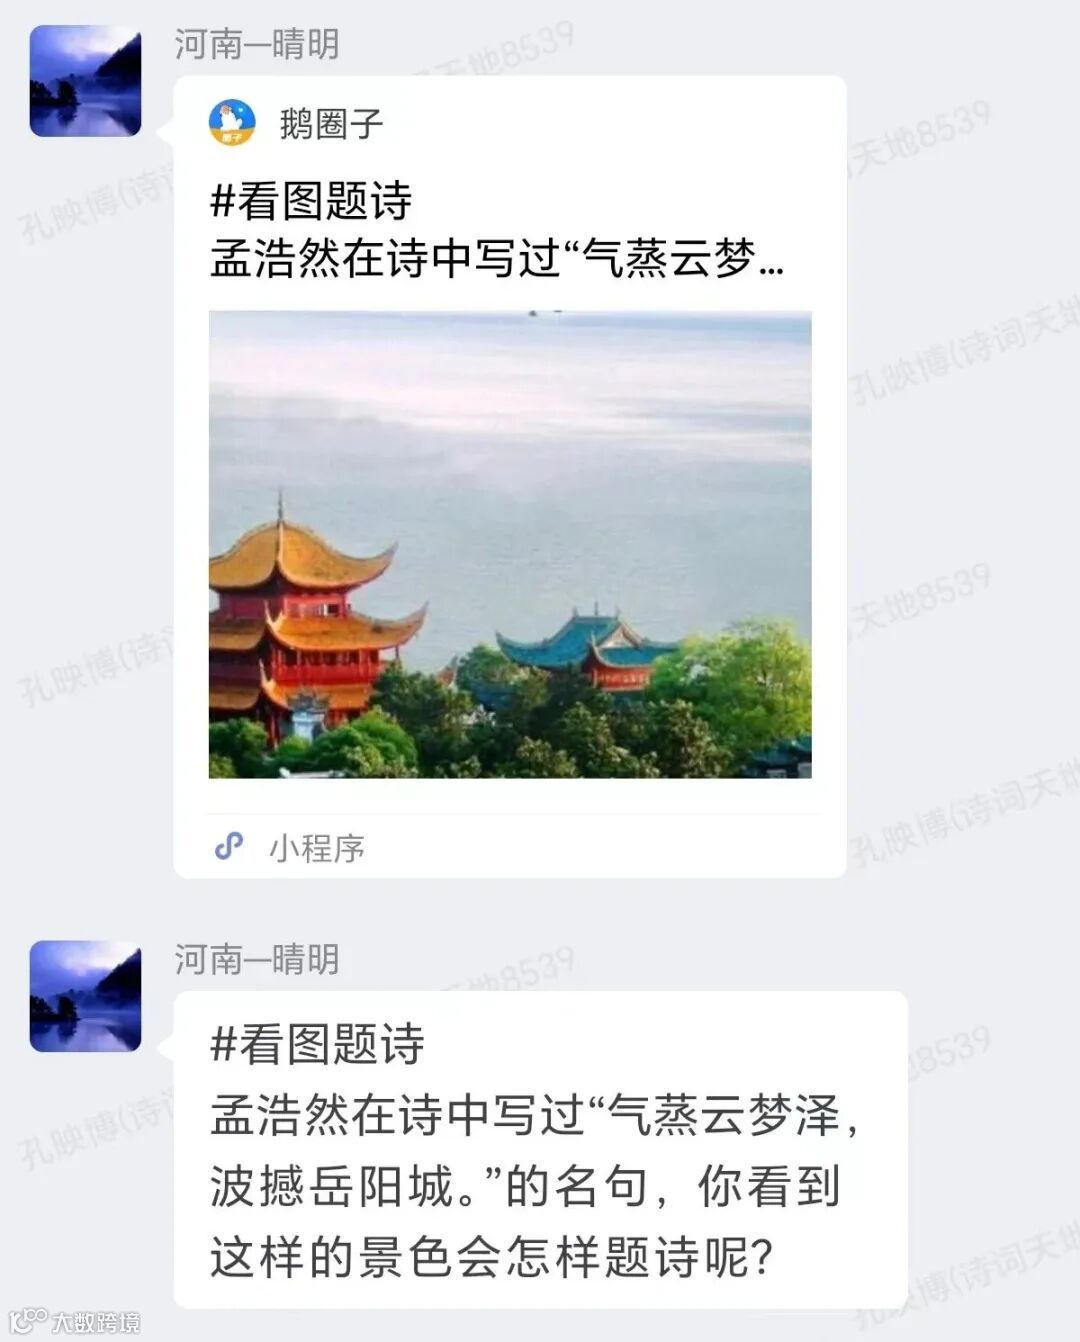The image size is (1080, 1342).
Task: Tap the message line 孟浩然在诗中写过“气蒸云梦泽
Action: [x=535, y=1115]
